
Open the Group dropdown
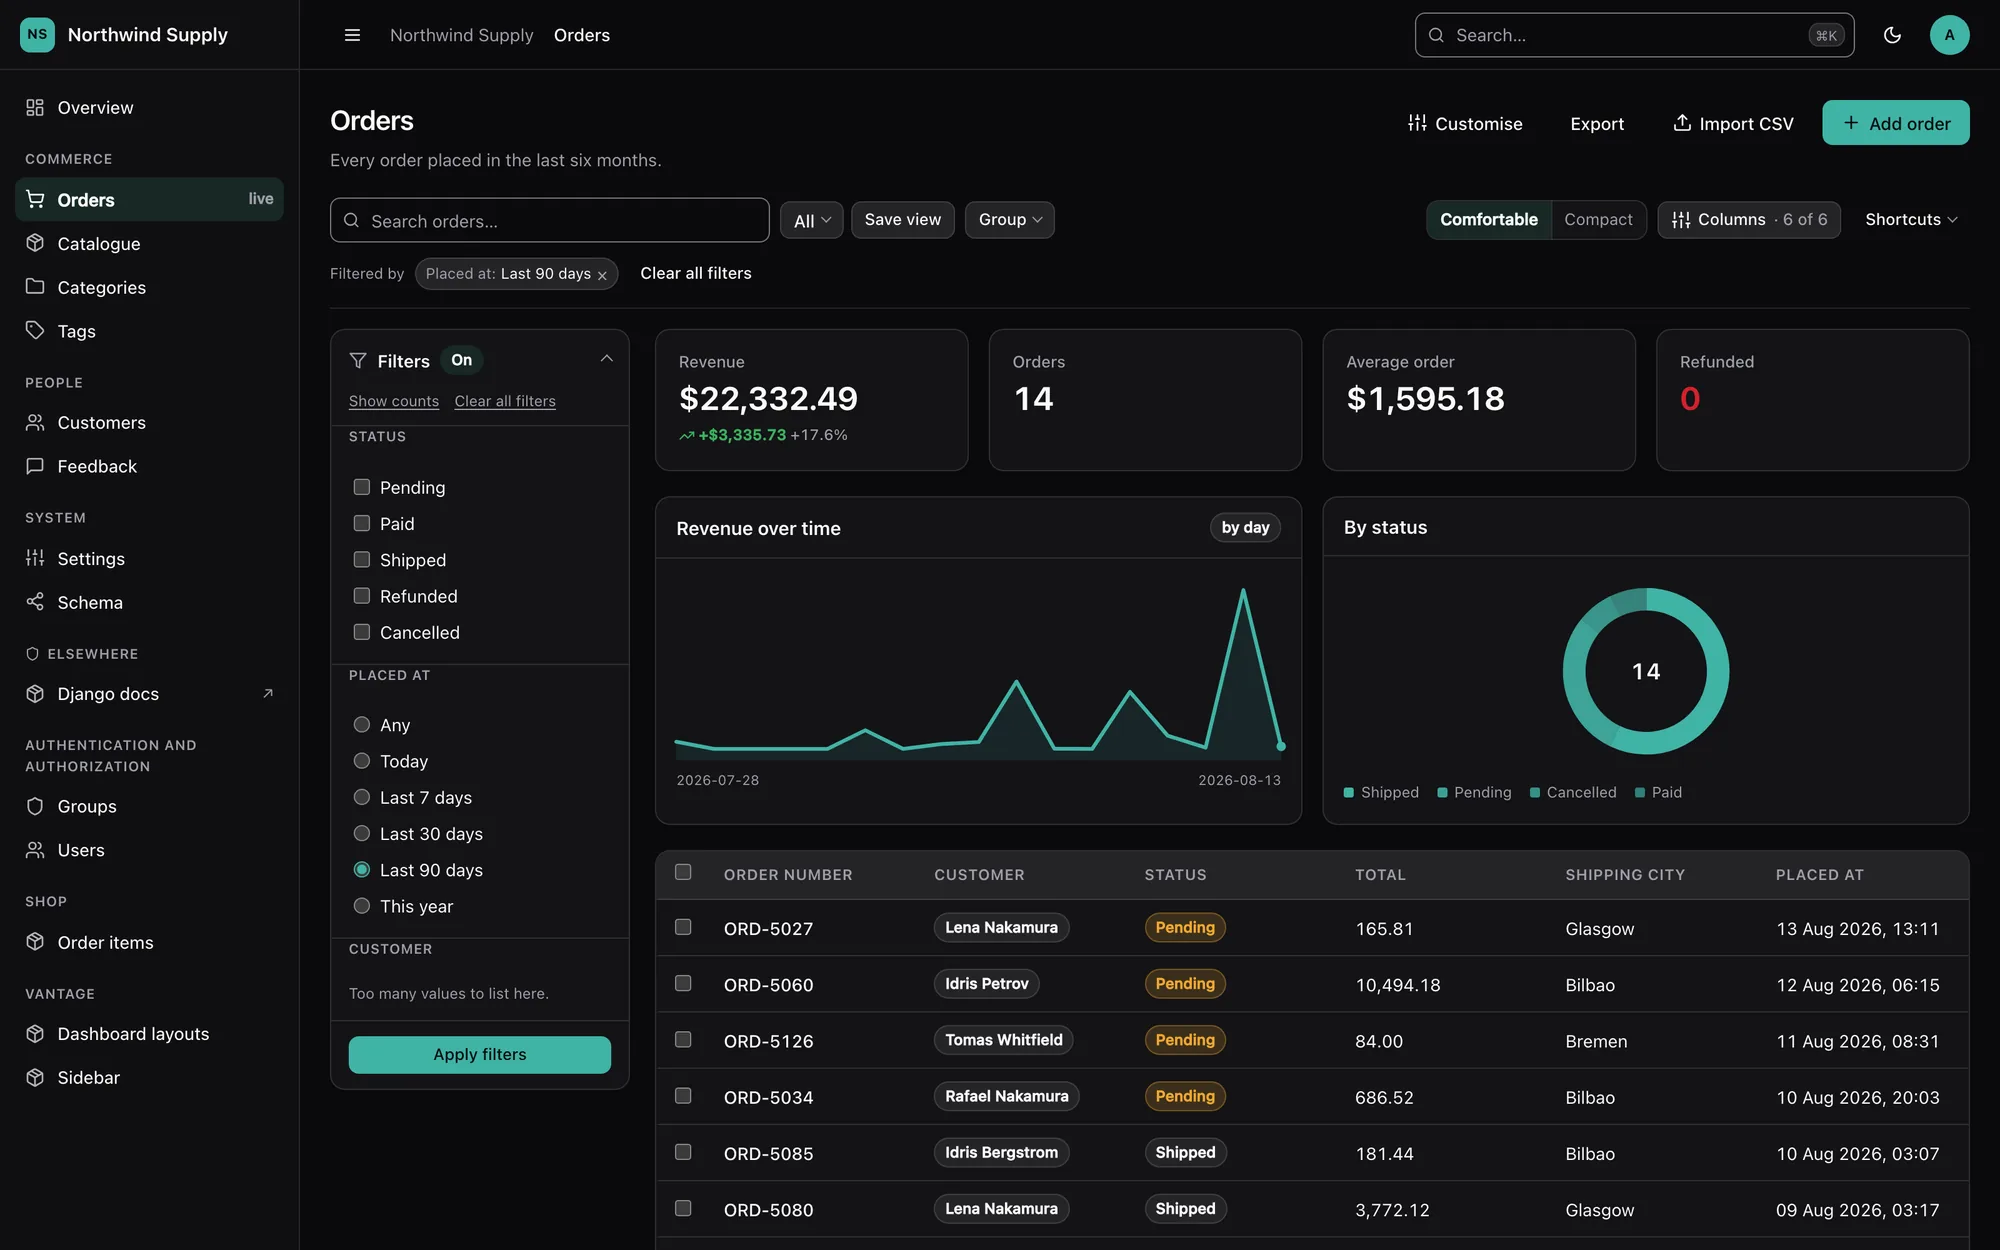[x=1009, y=220]
